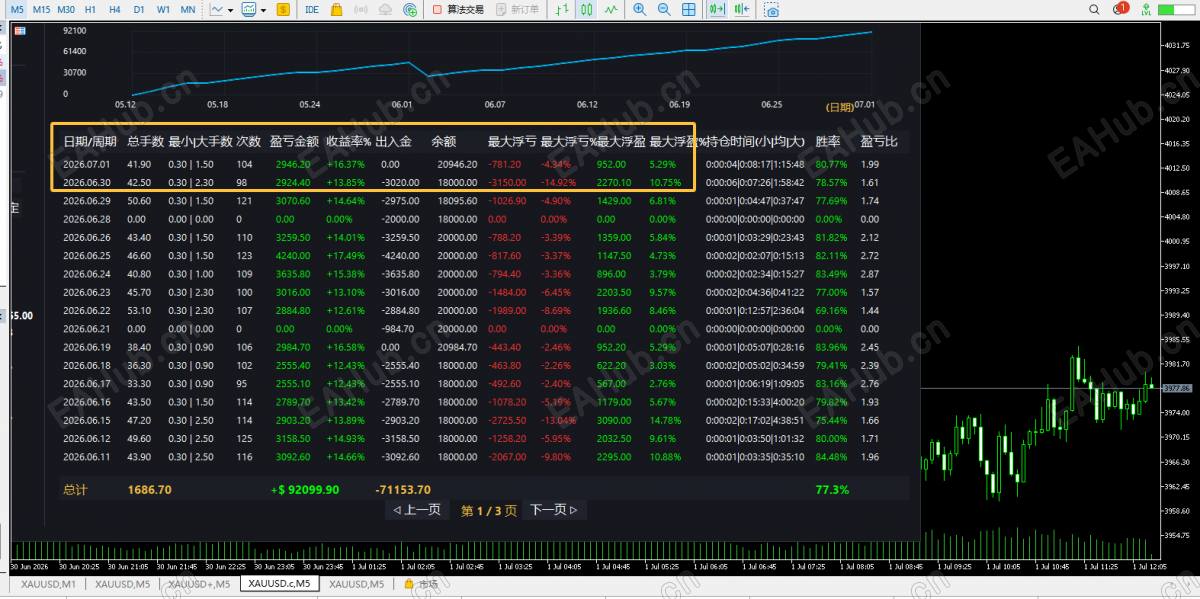Switch to the XAUUSD,M1 chart tab

point(48,584)
